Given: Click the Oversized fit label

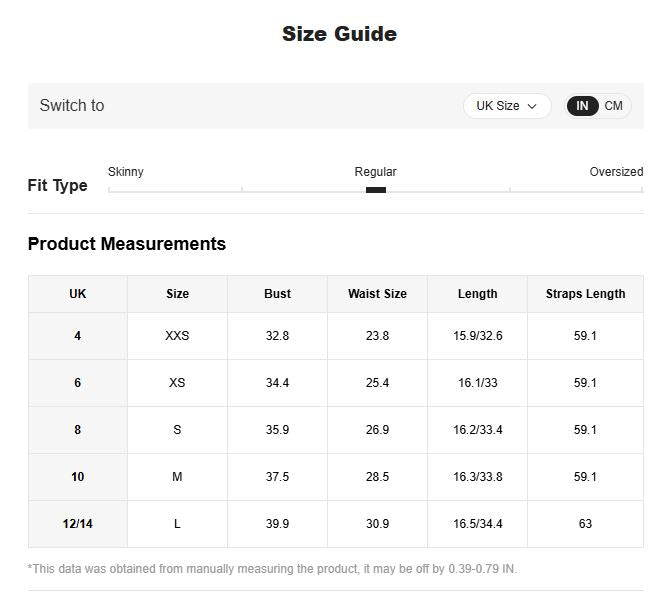Looking at the screenshot, I should [x=616, y=172].
